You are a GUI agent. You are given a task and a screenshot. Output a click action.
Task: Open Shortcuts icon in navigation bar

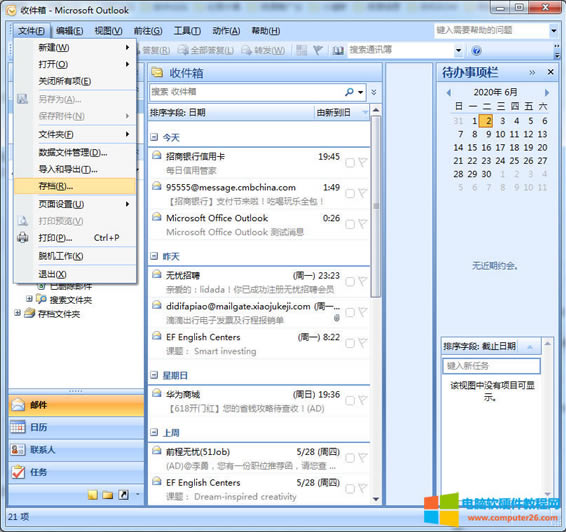(123, 494)
